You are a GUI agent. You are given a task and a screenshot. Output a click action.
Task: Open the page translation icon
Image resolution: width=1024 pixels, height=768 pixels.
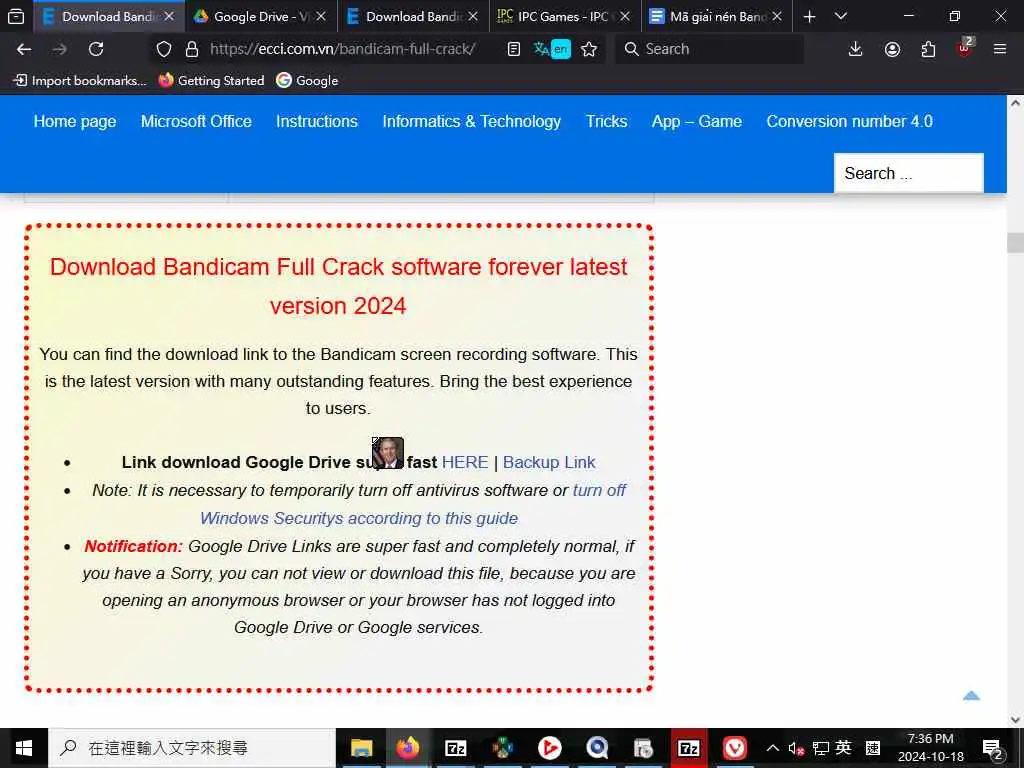(x=552, y=49)
